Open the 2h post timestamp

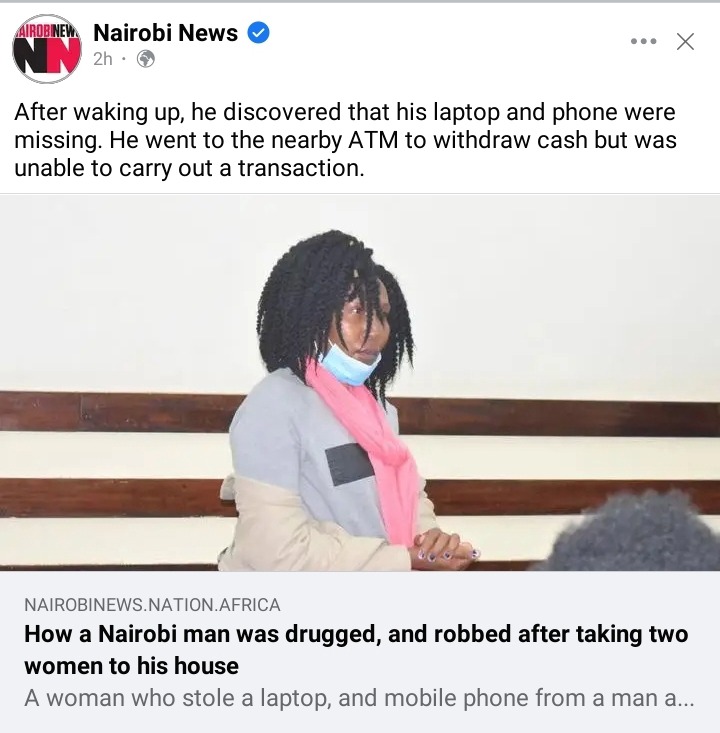103,59
